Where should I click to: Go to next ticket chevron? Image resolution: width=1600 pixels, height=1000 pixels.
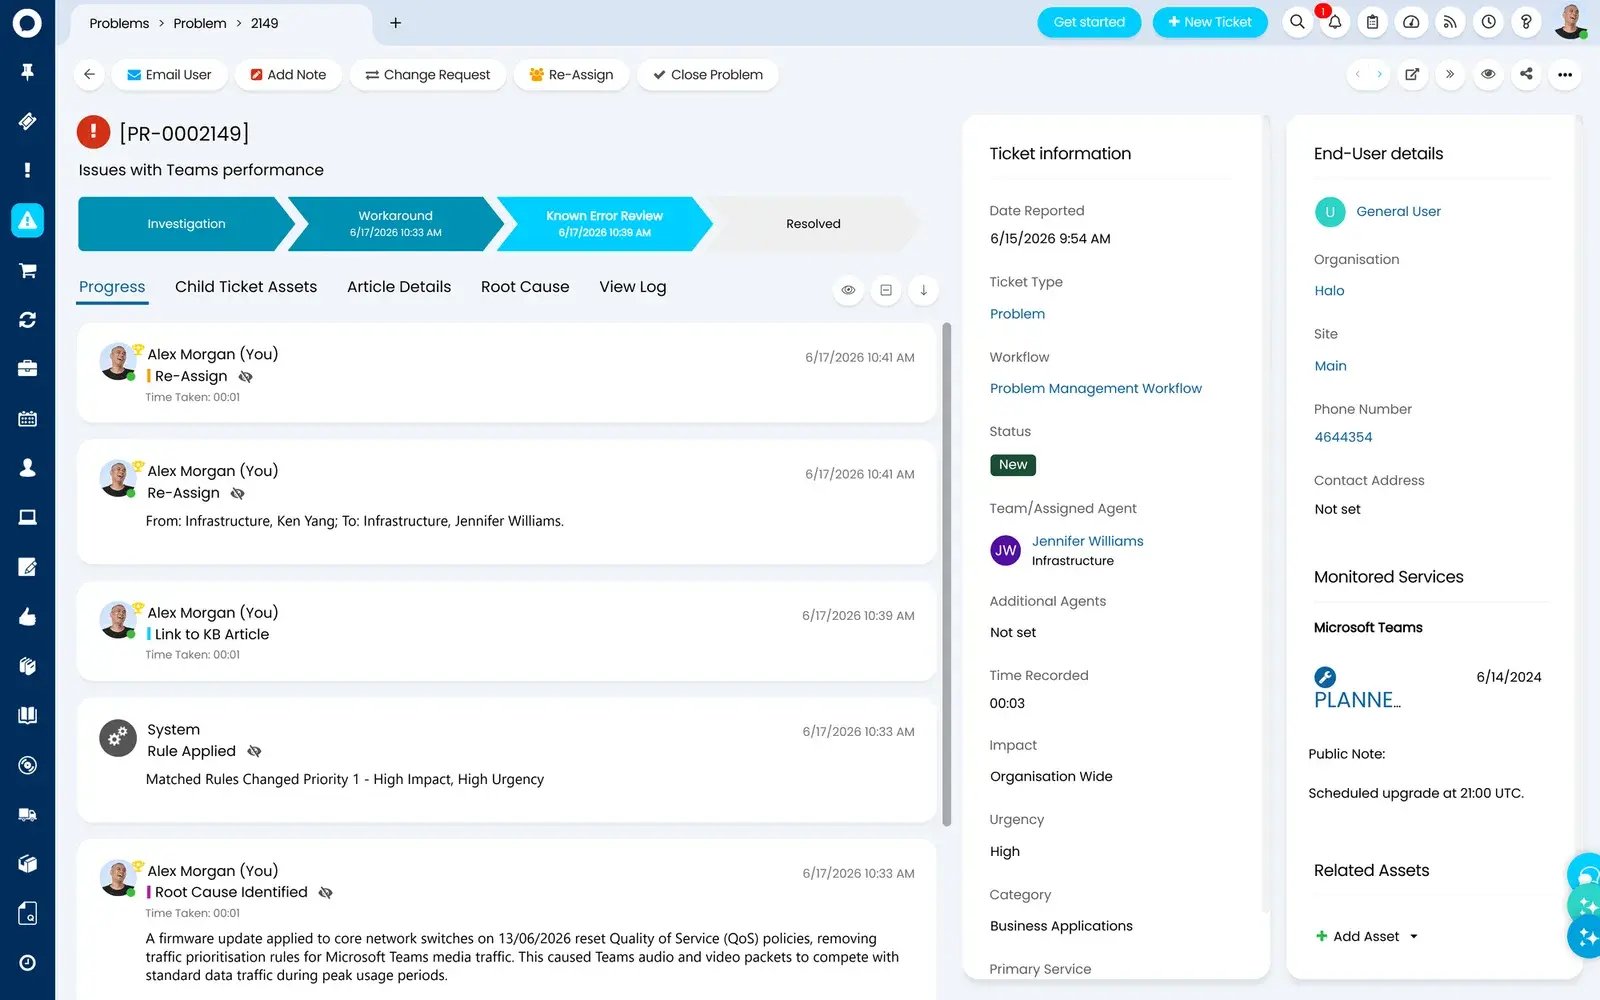coord(1379,74)
